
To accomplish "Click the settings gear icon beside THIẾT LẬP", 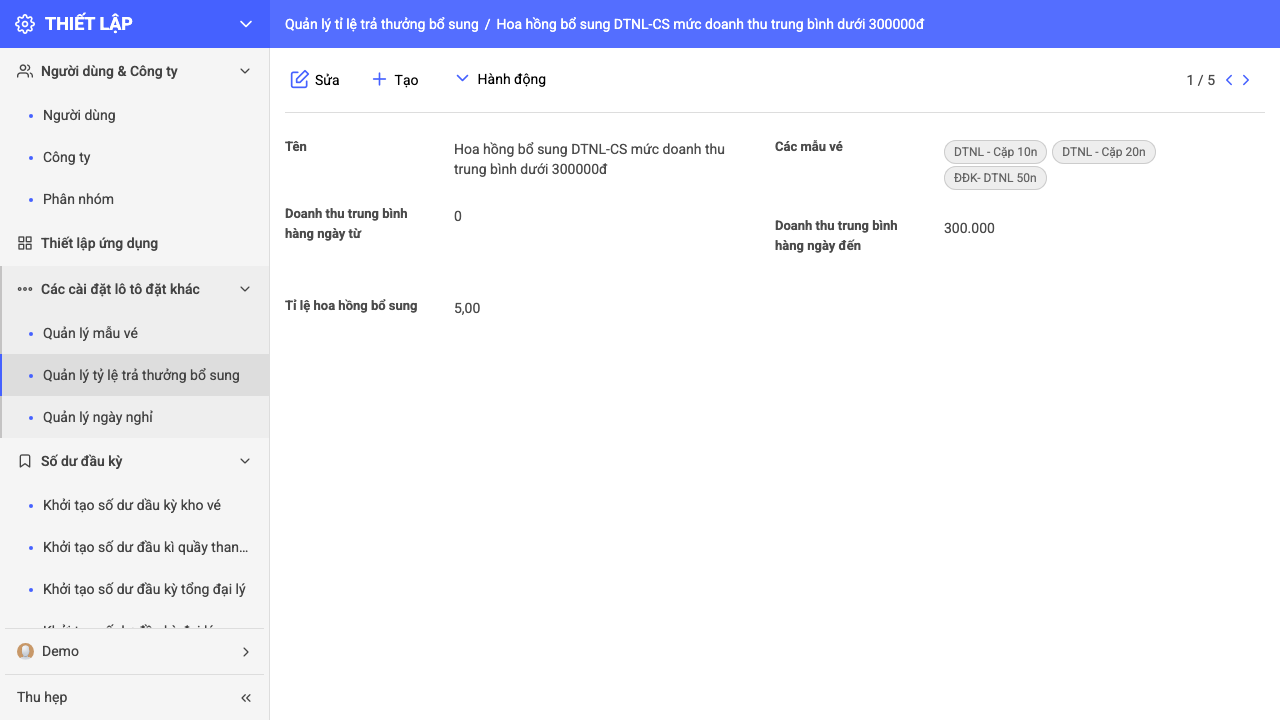I will (25, 24).
